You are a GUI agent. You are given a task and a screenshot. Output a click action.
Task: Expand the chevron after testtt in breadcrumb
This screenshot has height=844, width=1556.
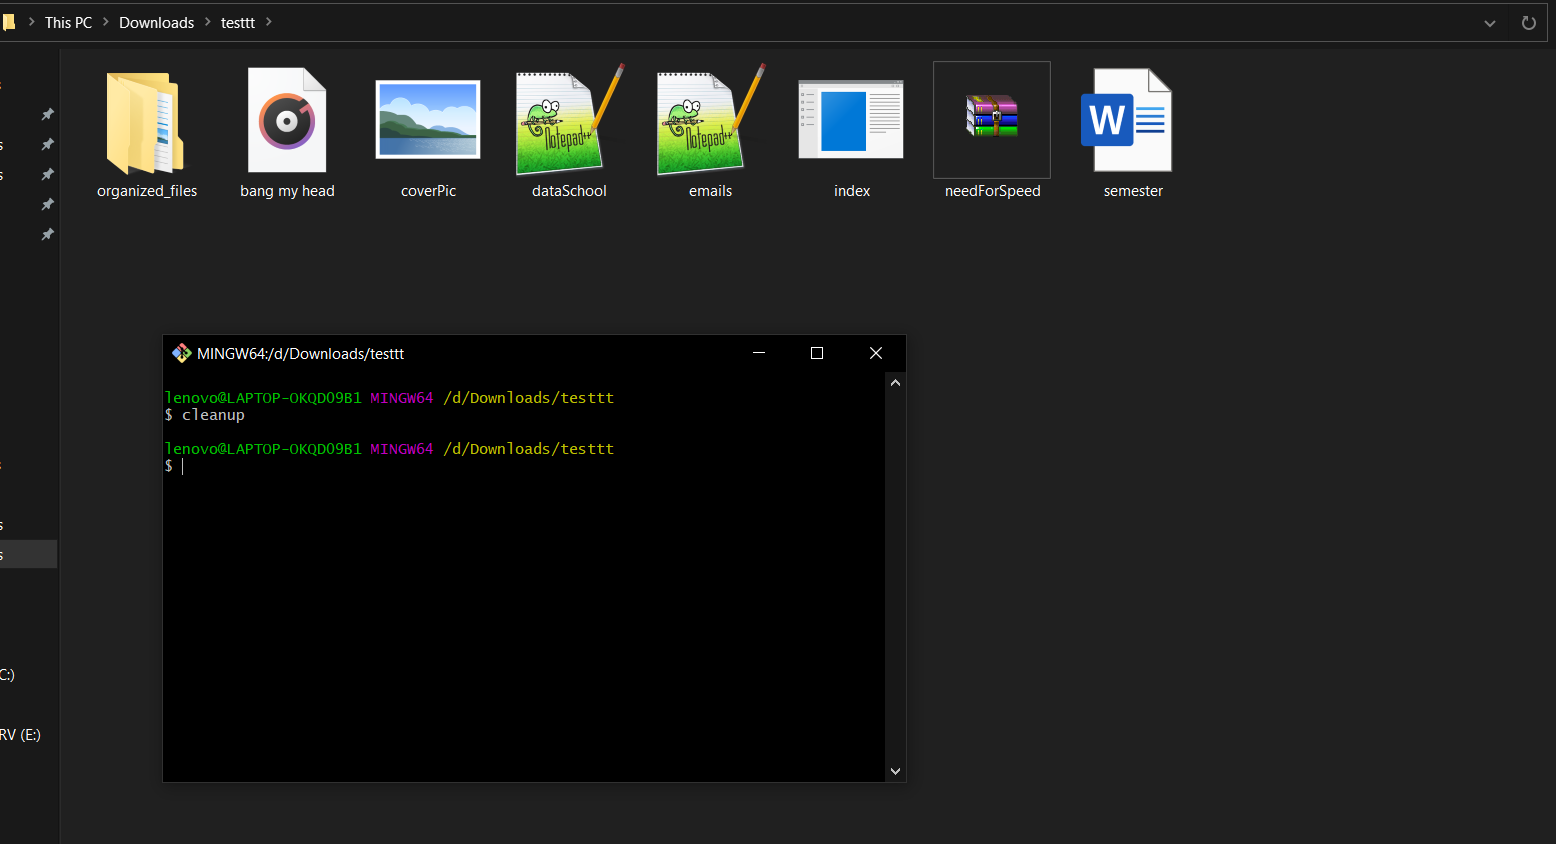268,22
